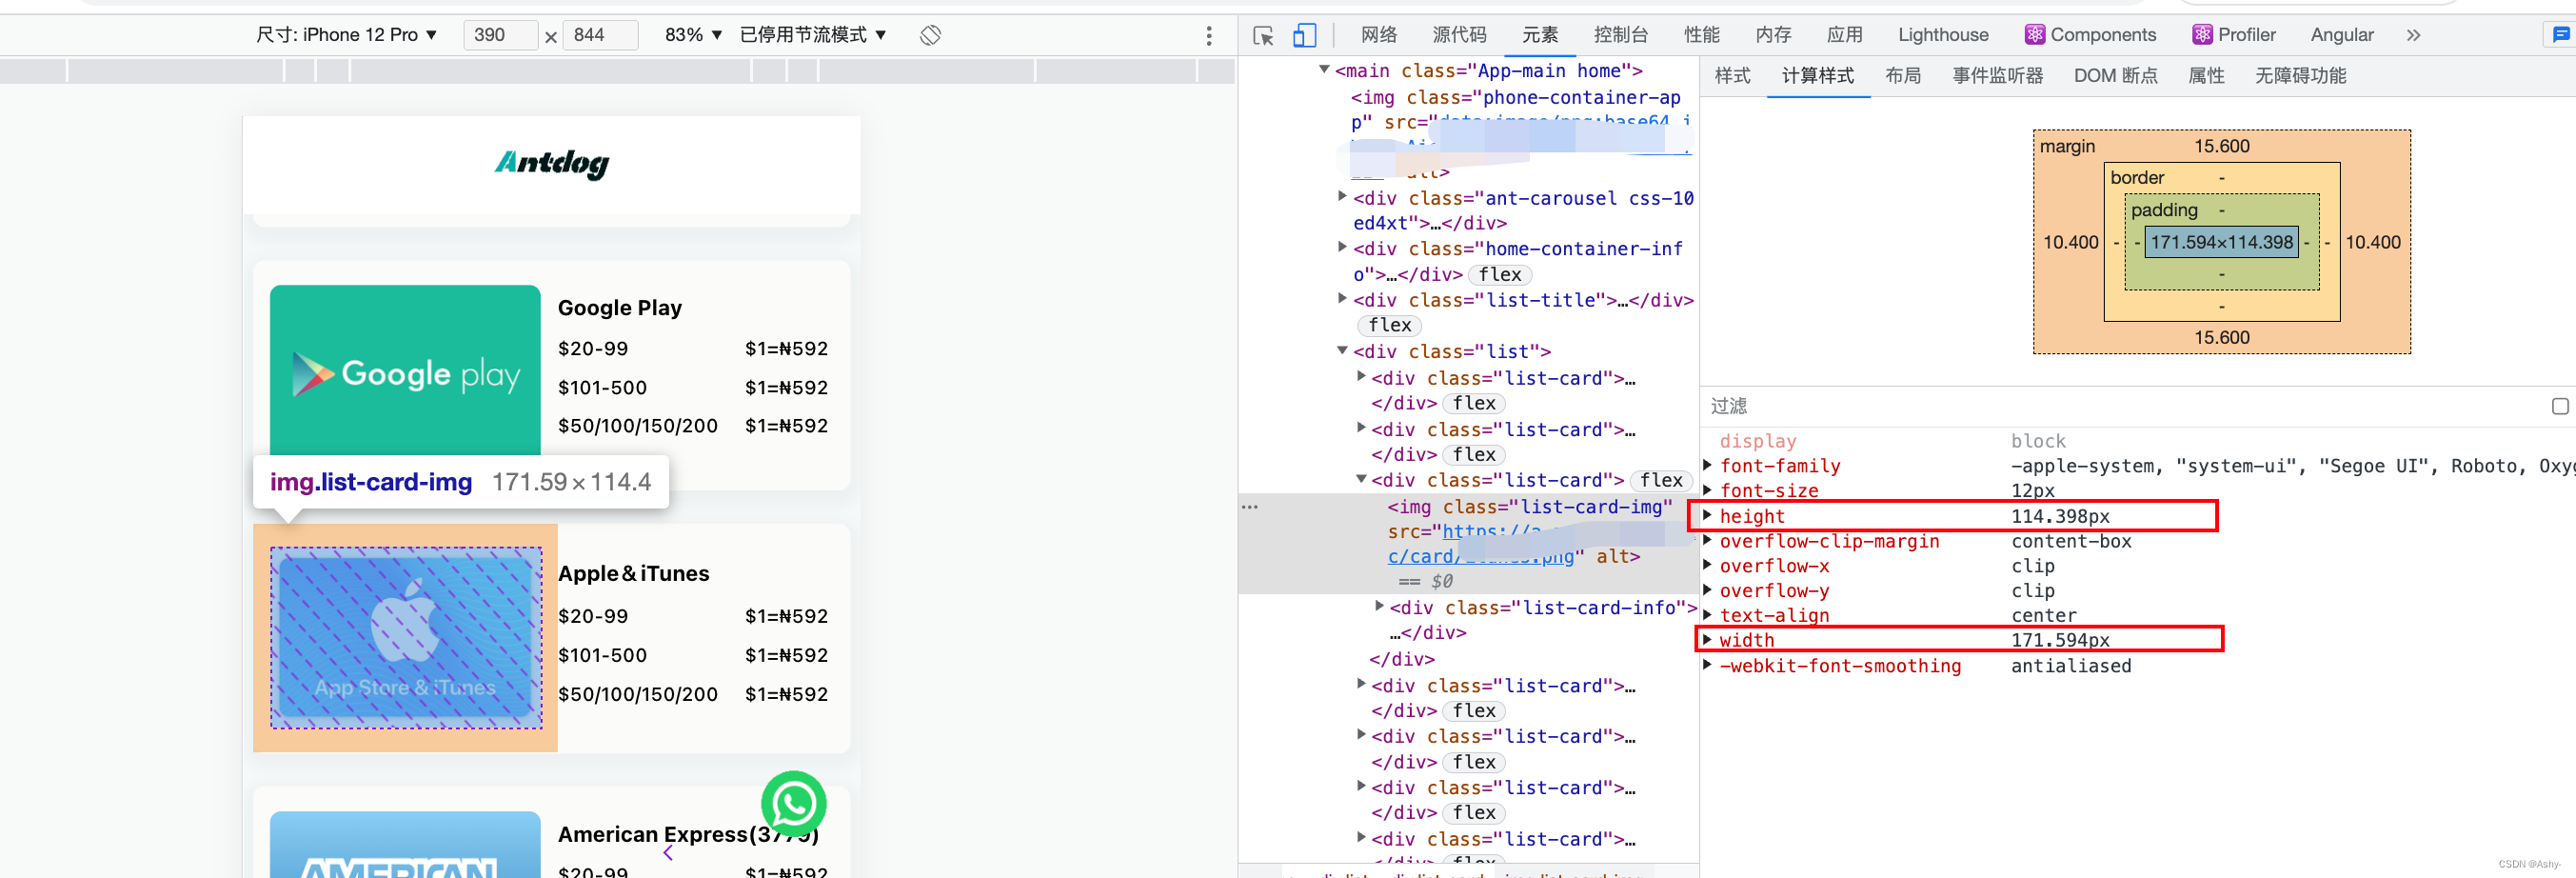Expand the font-family computed property
Image resolution: width=2576 pixels, height=878 pixels.
point(1707,465)
